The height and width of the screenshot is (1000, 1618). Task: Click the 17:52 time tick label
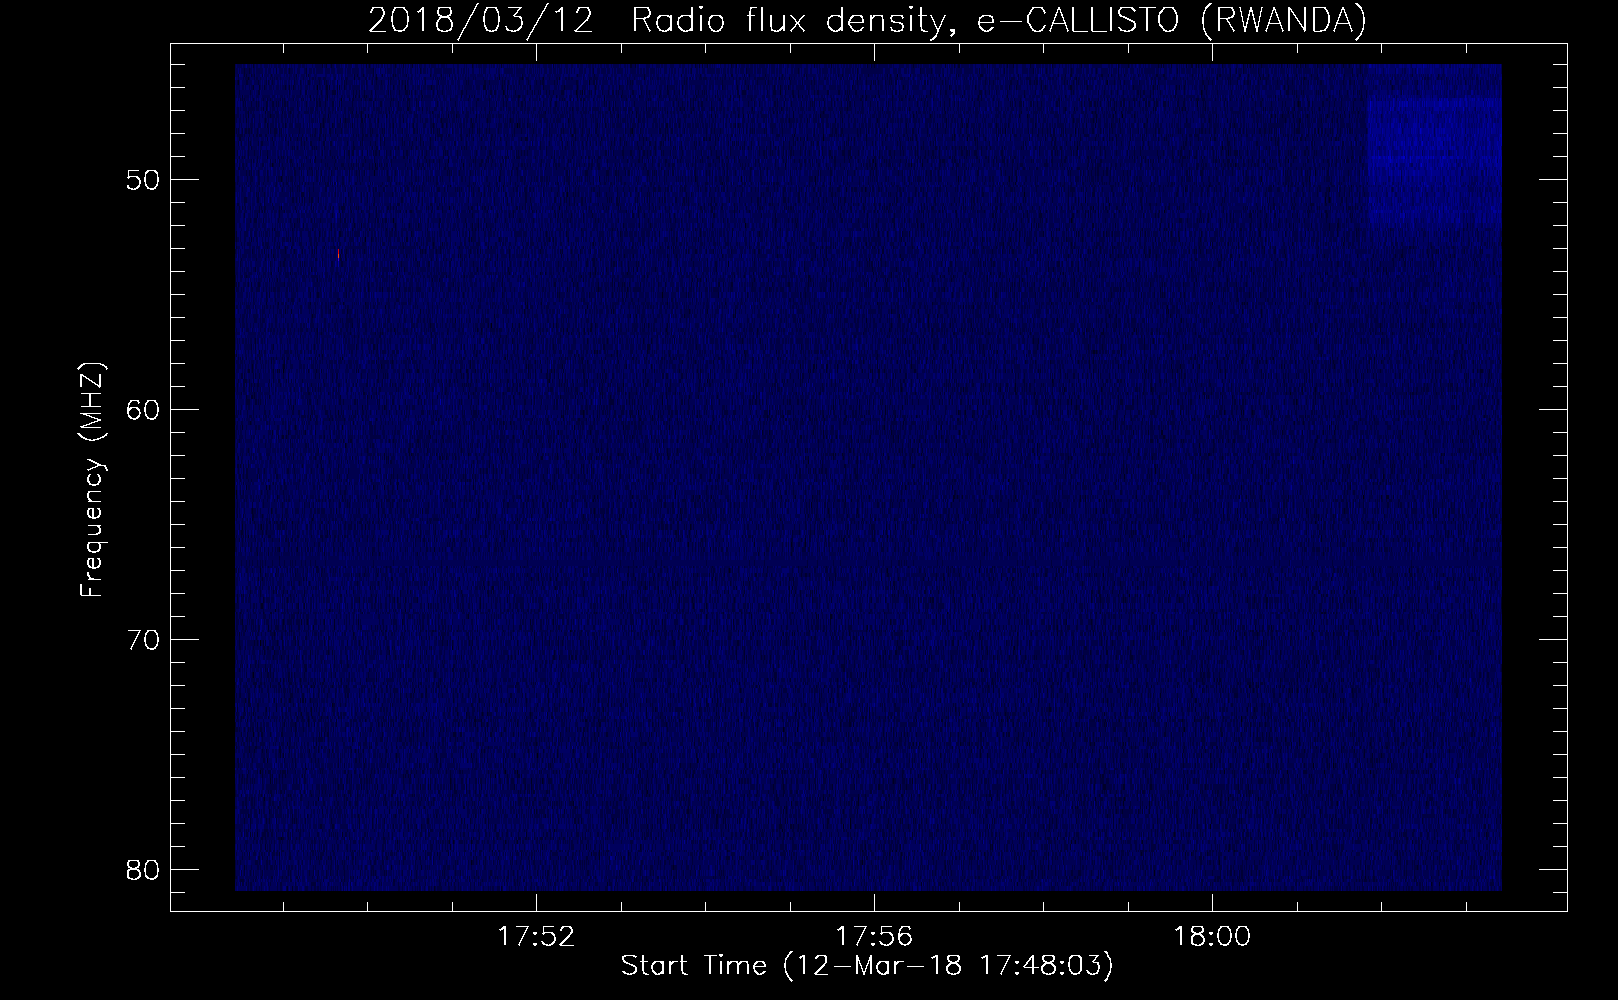coord(537,937)
